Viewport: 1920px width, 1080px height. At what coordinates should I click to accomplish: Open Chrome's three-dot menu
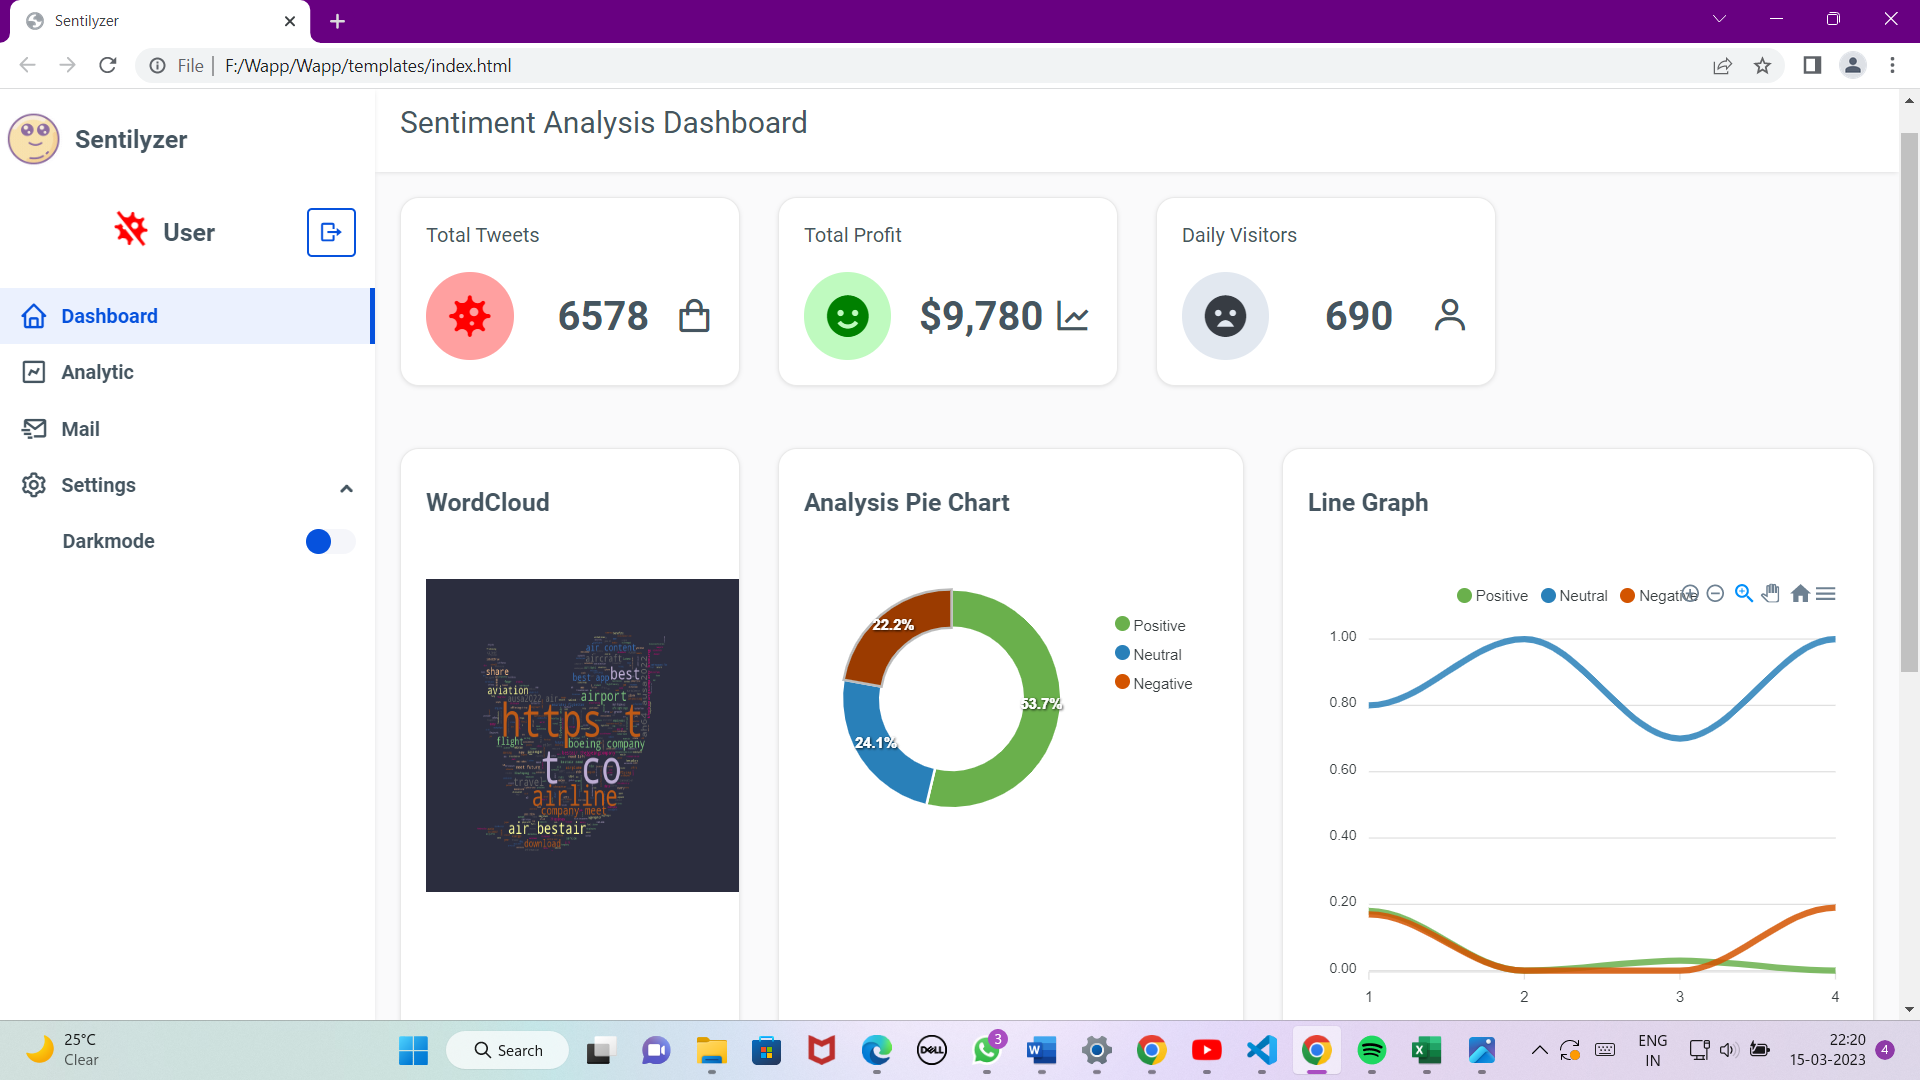(x=1892, y=65)
